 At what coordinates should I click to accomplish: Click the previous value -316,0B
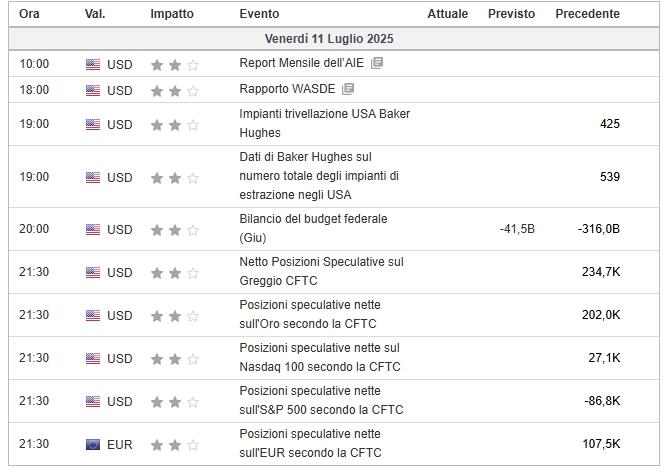tap(598, 229)
